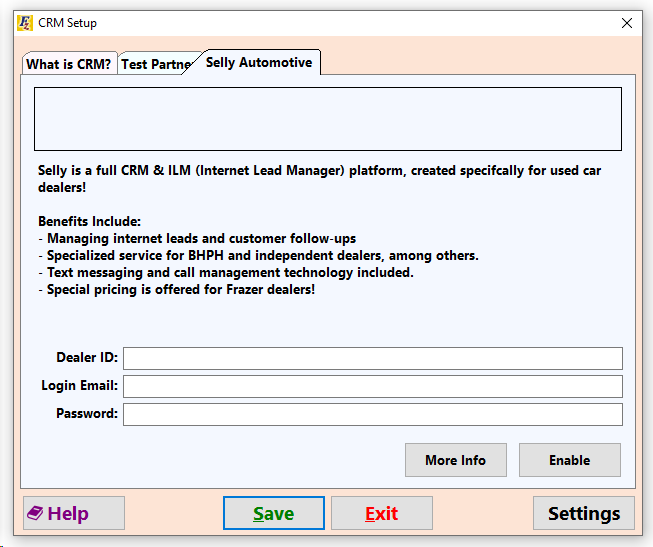The width and height of the screenshot is (653, 547).
Task: Click the Frazer app icon in title bar
Action: [x=25, y=23]
